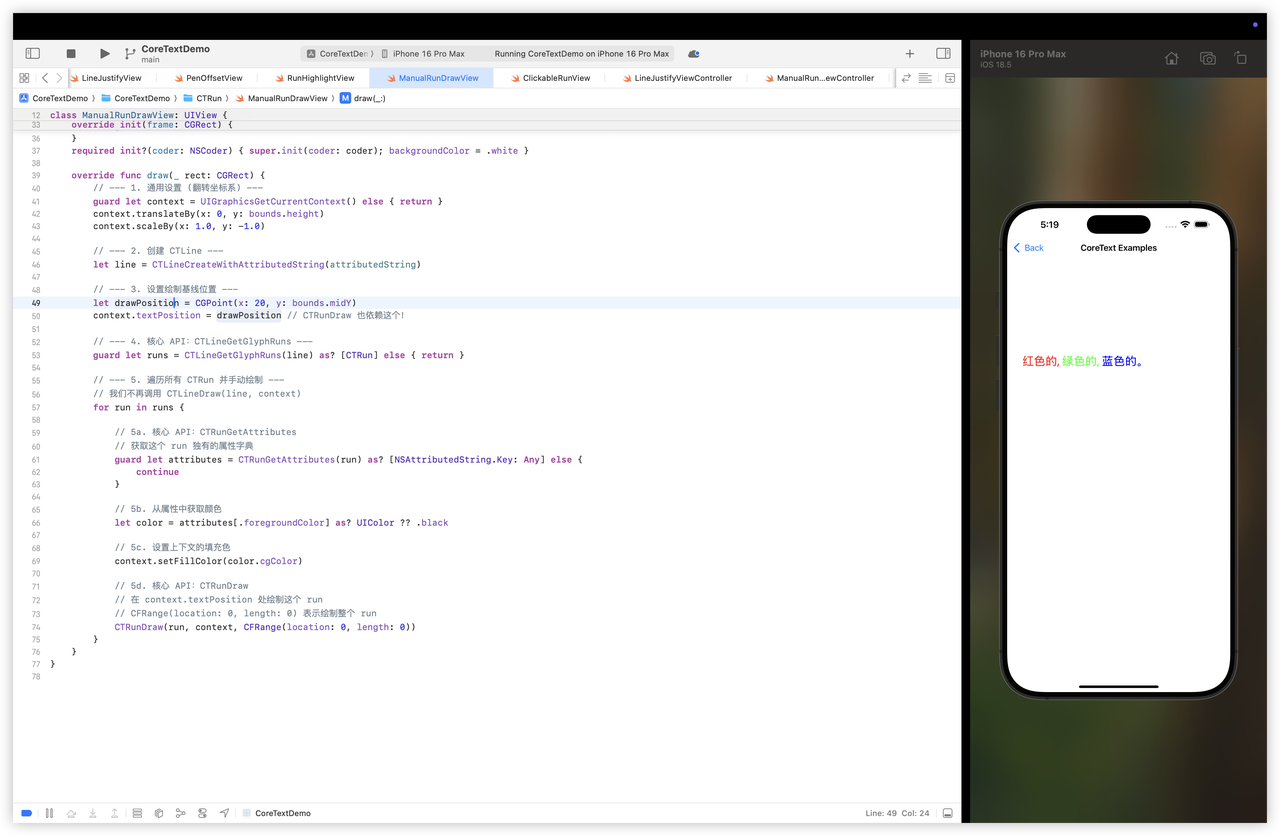Click line number 74 in the gutter
Screen dimensions: 1280x836
click(36, 627)
